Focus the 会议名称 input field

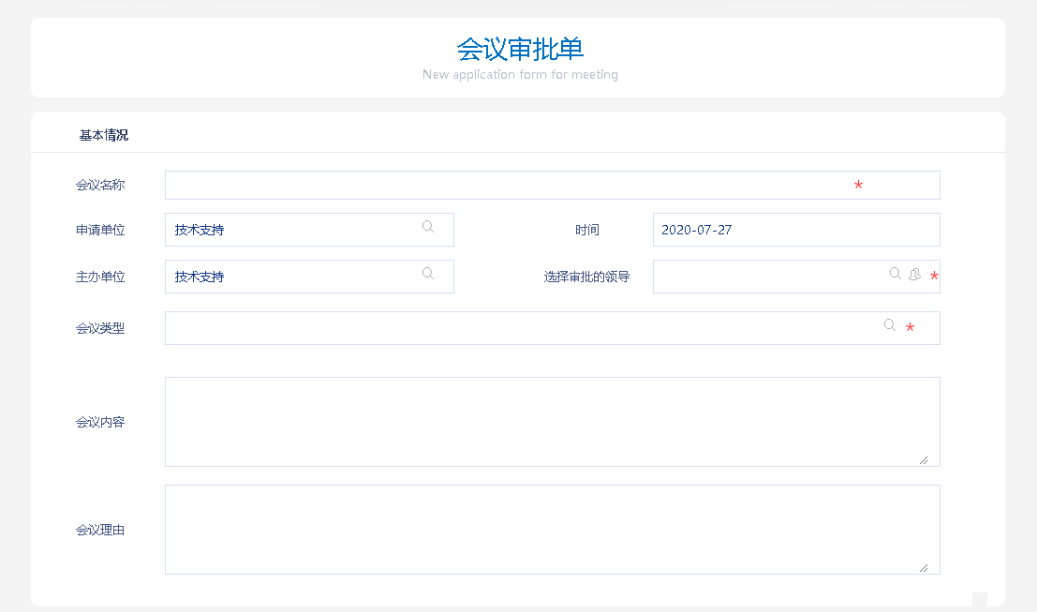(552, 185)
